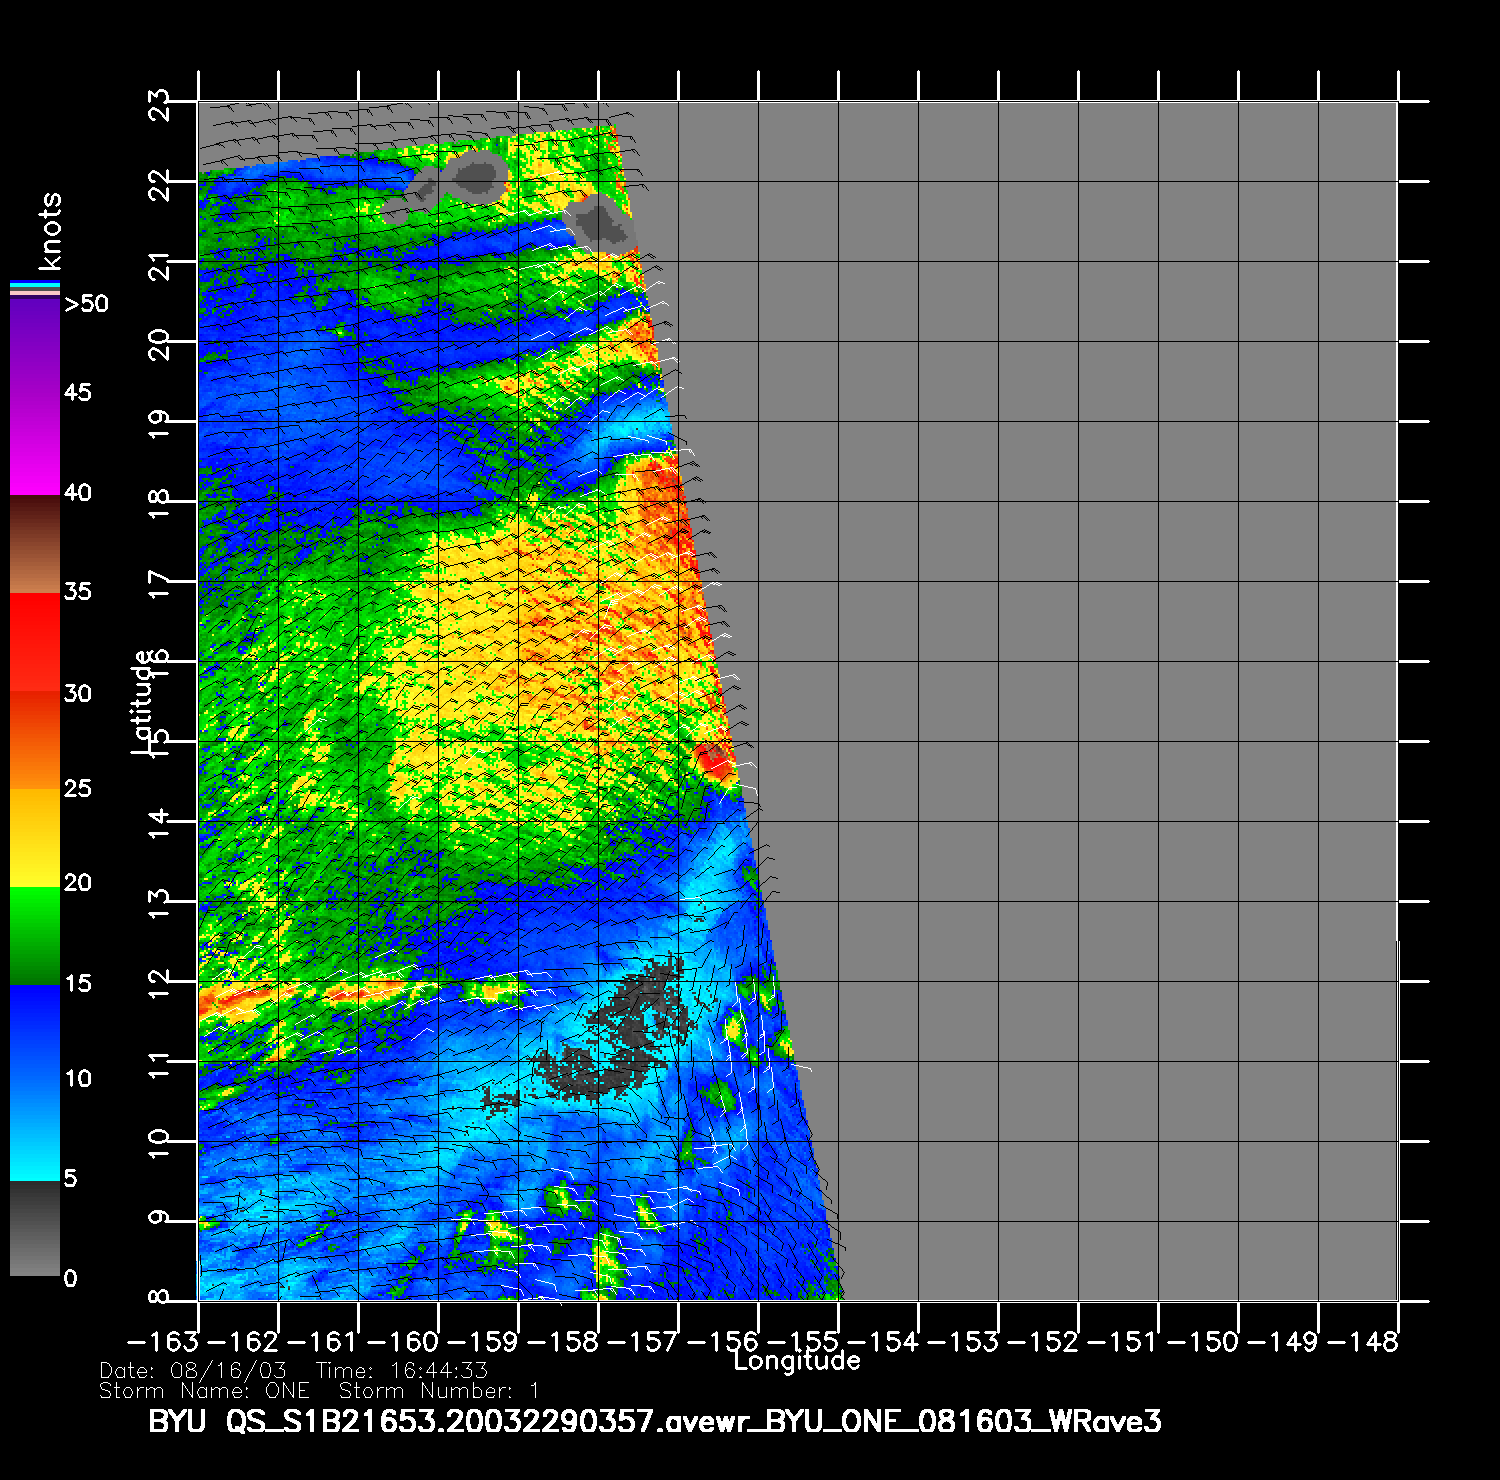Pick the cyan 5–10 knots legend segment
Image resolution: width=1500 pixels, height=1480 pixels.
pos(35,1130)
